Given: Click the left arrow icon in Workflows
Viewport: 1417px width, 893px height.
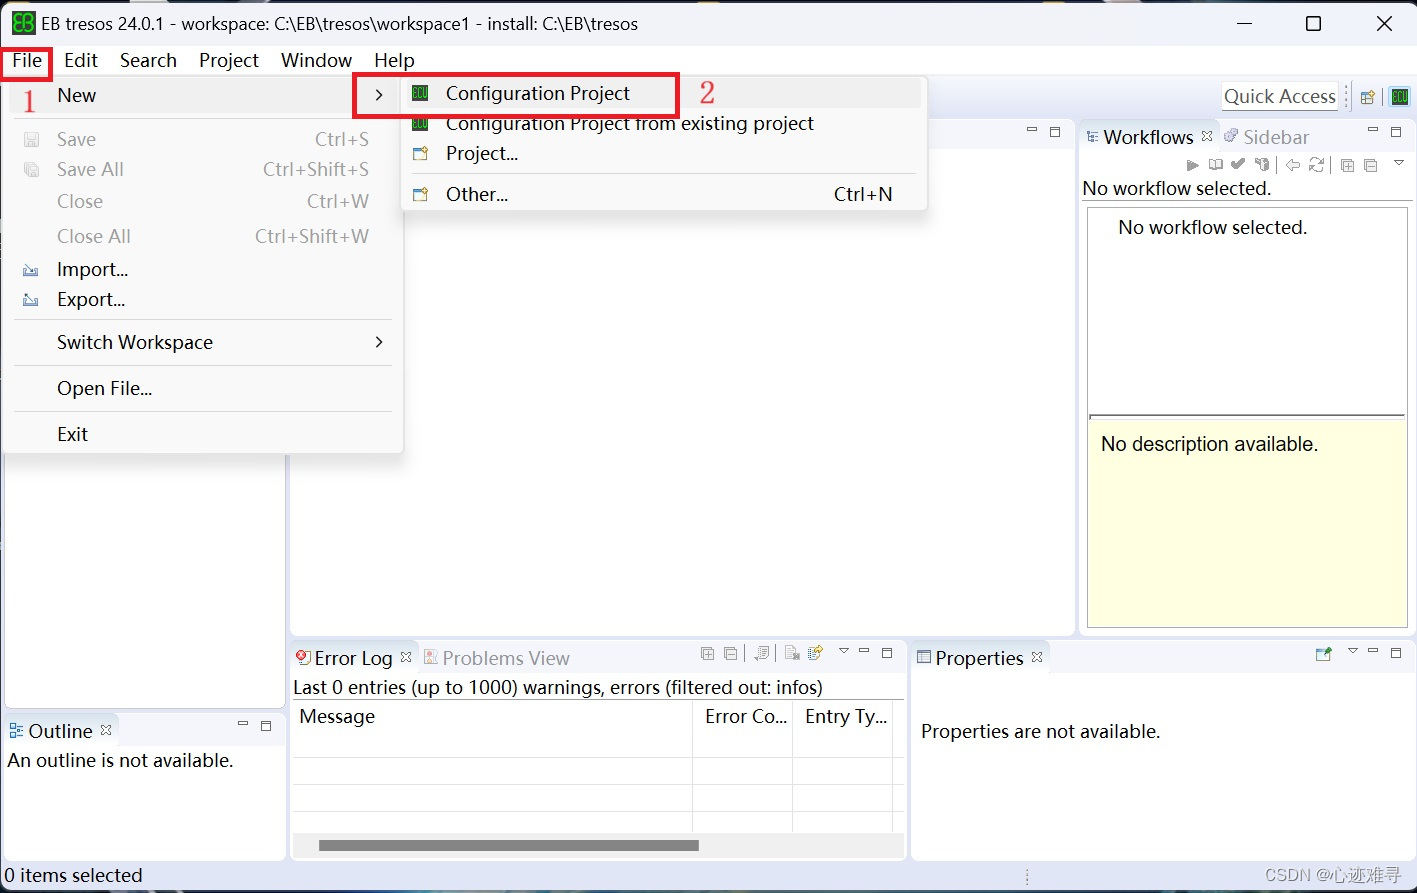Looking at the screenshot, I should pos(1293,165).
